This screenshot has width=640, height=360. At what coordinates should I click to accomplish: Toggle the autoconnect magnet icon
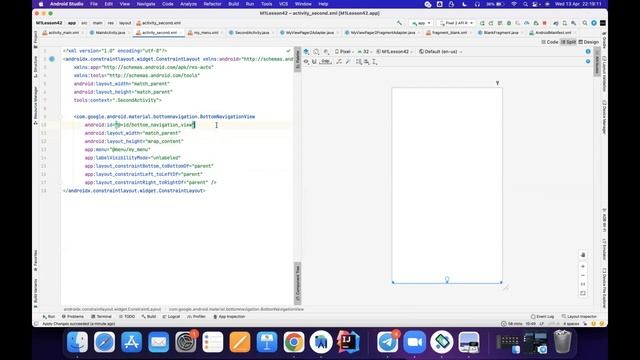[x=314, y=62]
